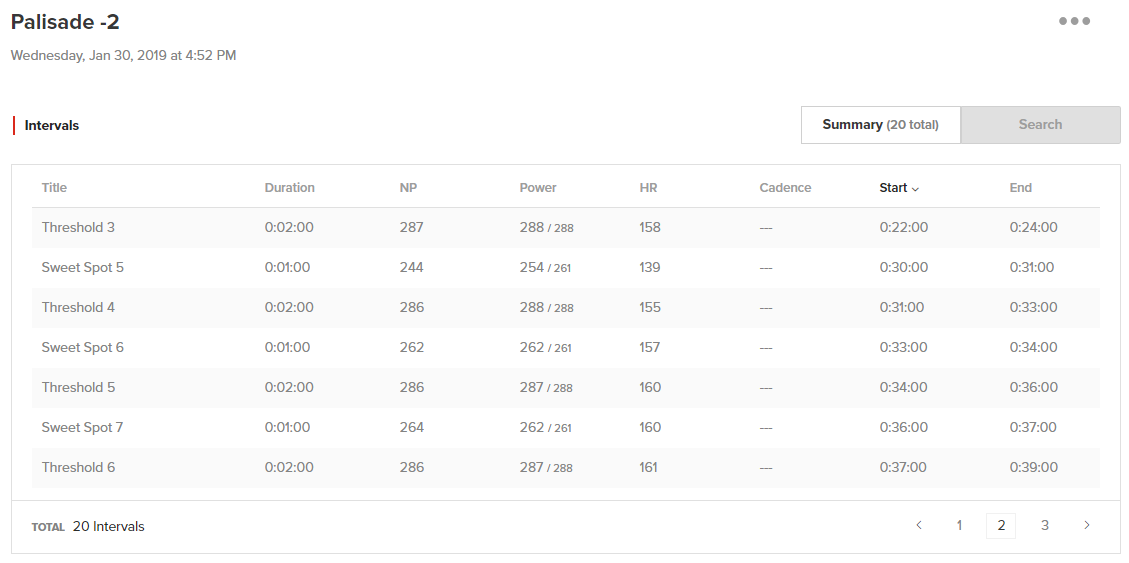Screen dimensions: 1129x563
Task: Go to next page arrow
Action: [x=1087, y=525]
